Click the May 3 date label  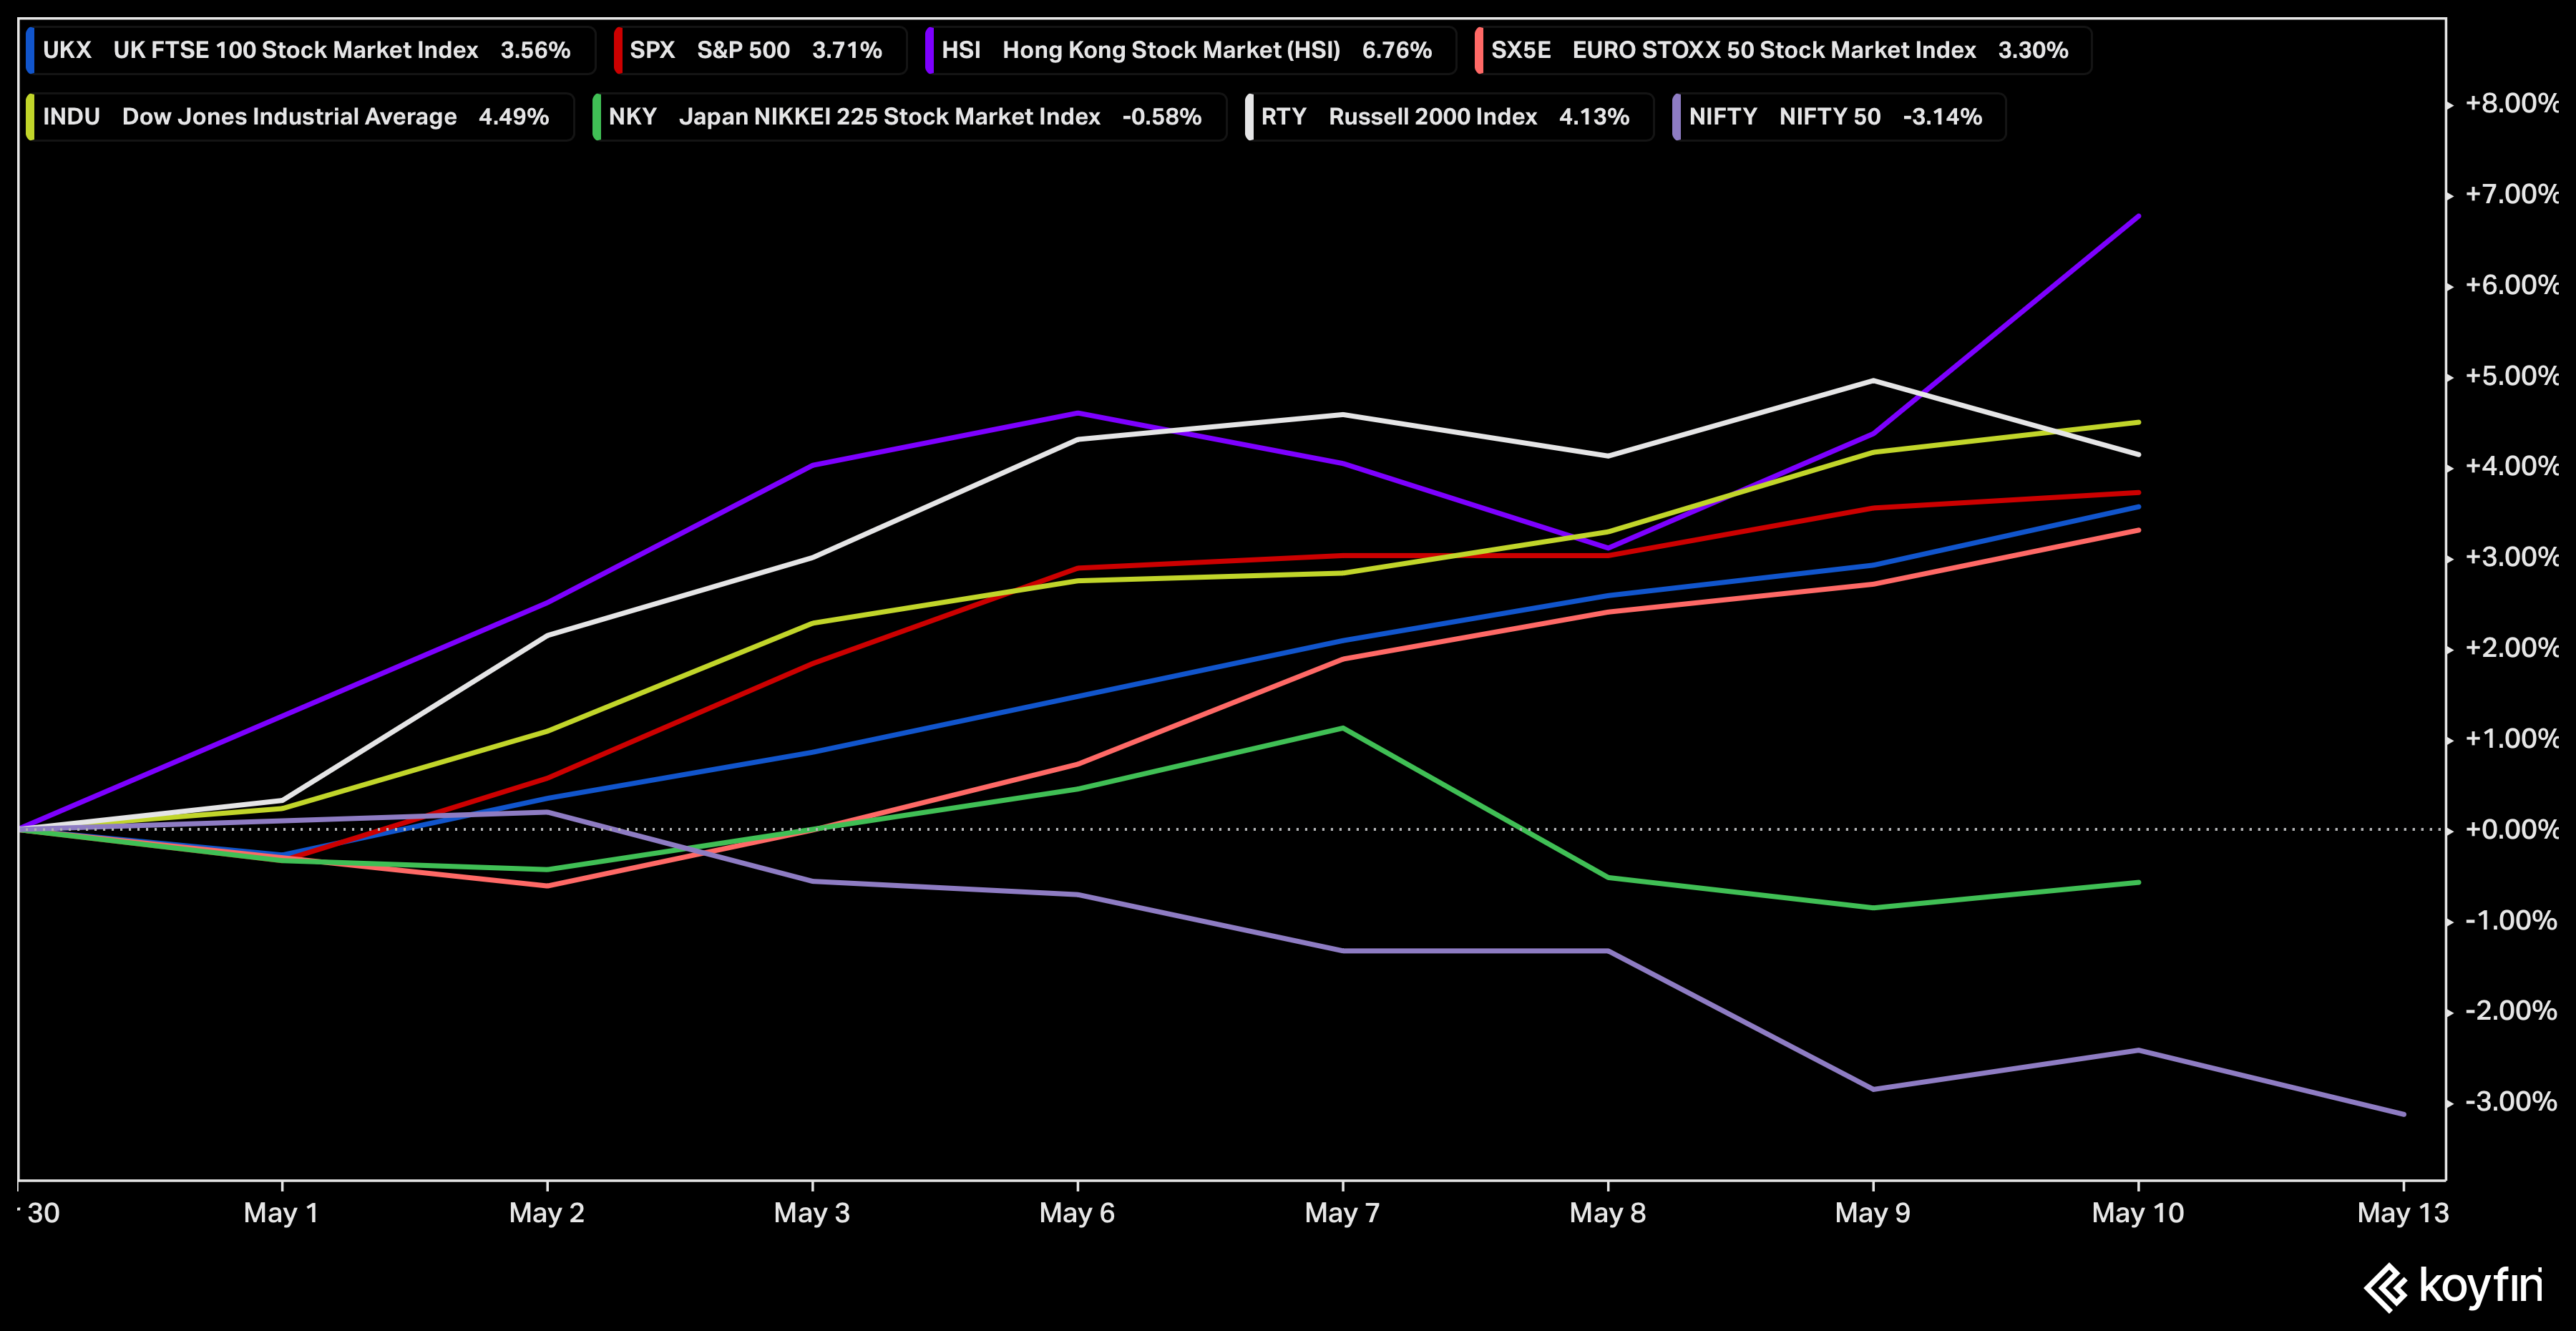(x=811, y=1213)
